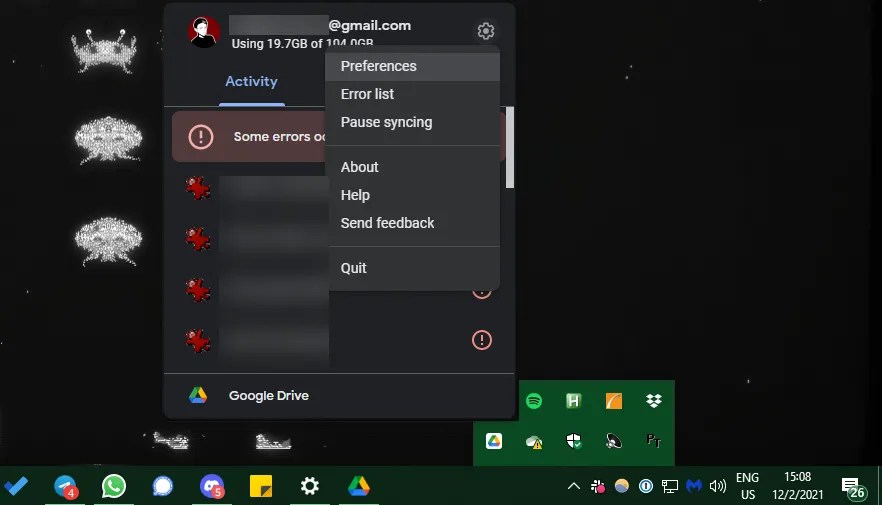This screenshot has height=505, width=882.
Task: Open Settings gear on the taskbar
Action: pyautogui.click(x=309, y=486)
